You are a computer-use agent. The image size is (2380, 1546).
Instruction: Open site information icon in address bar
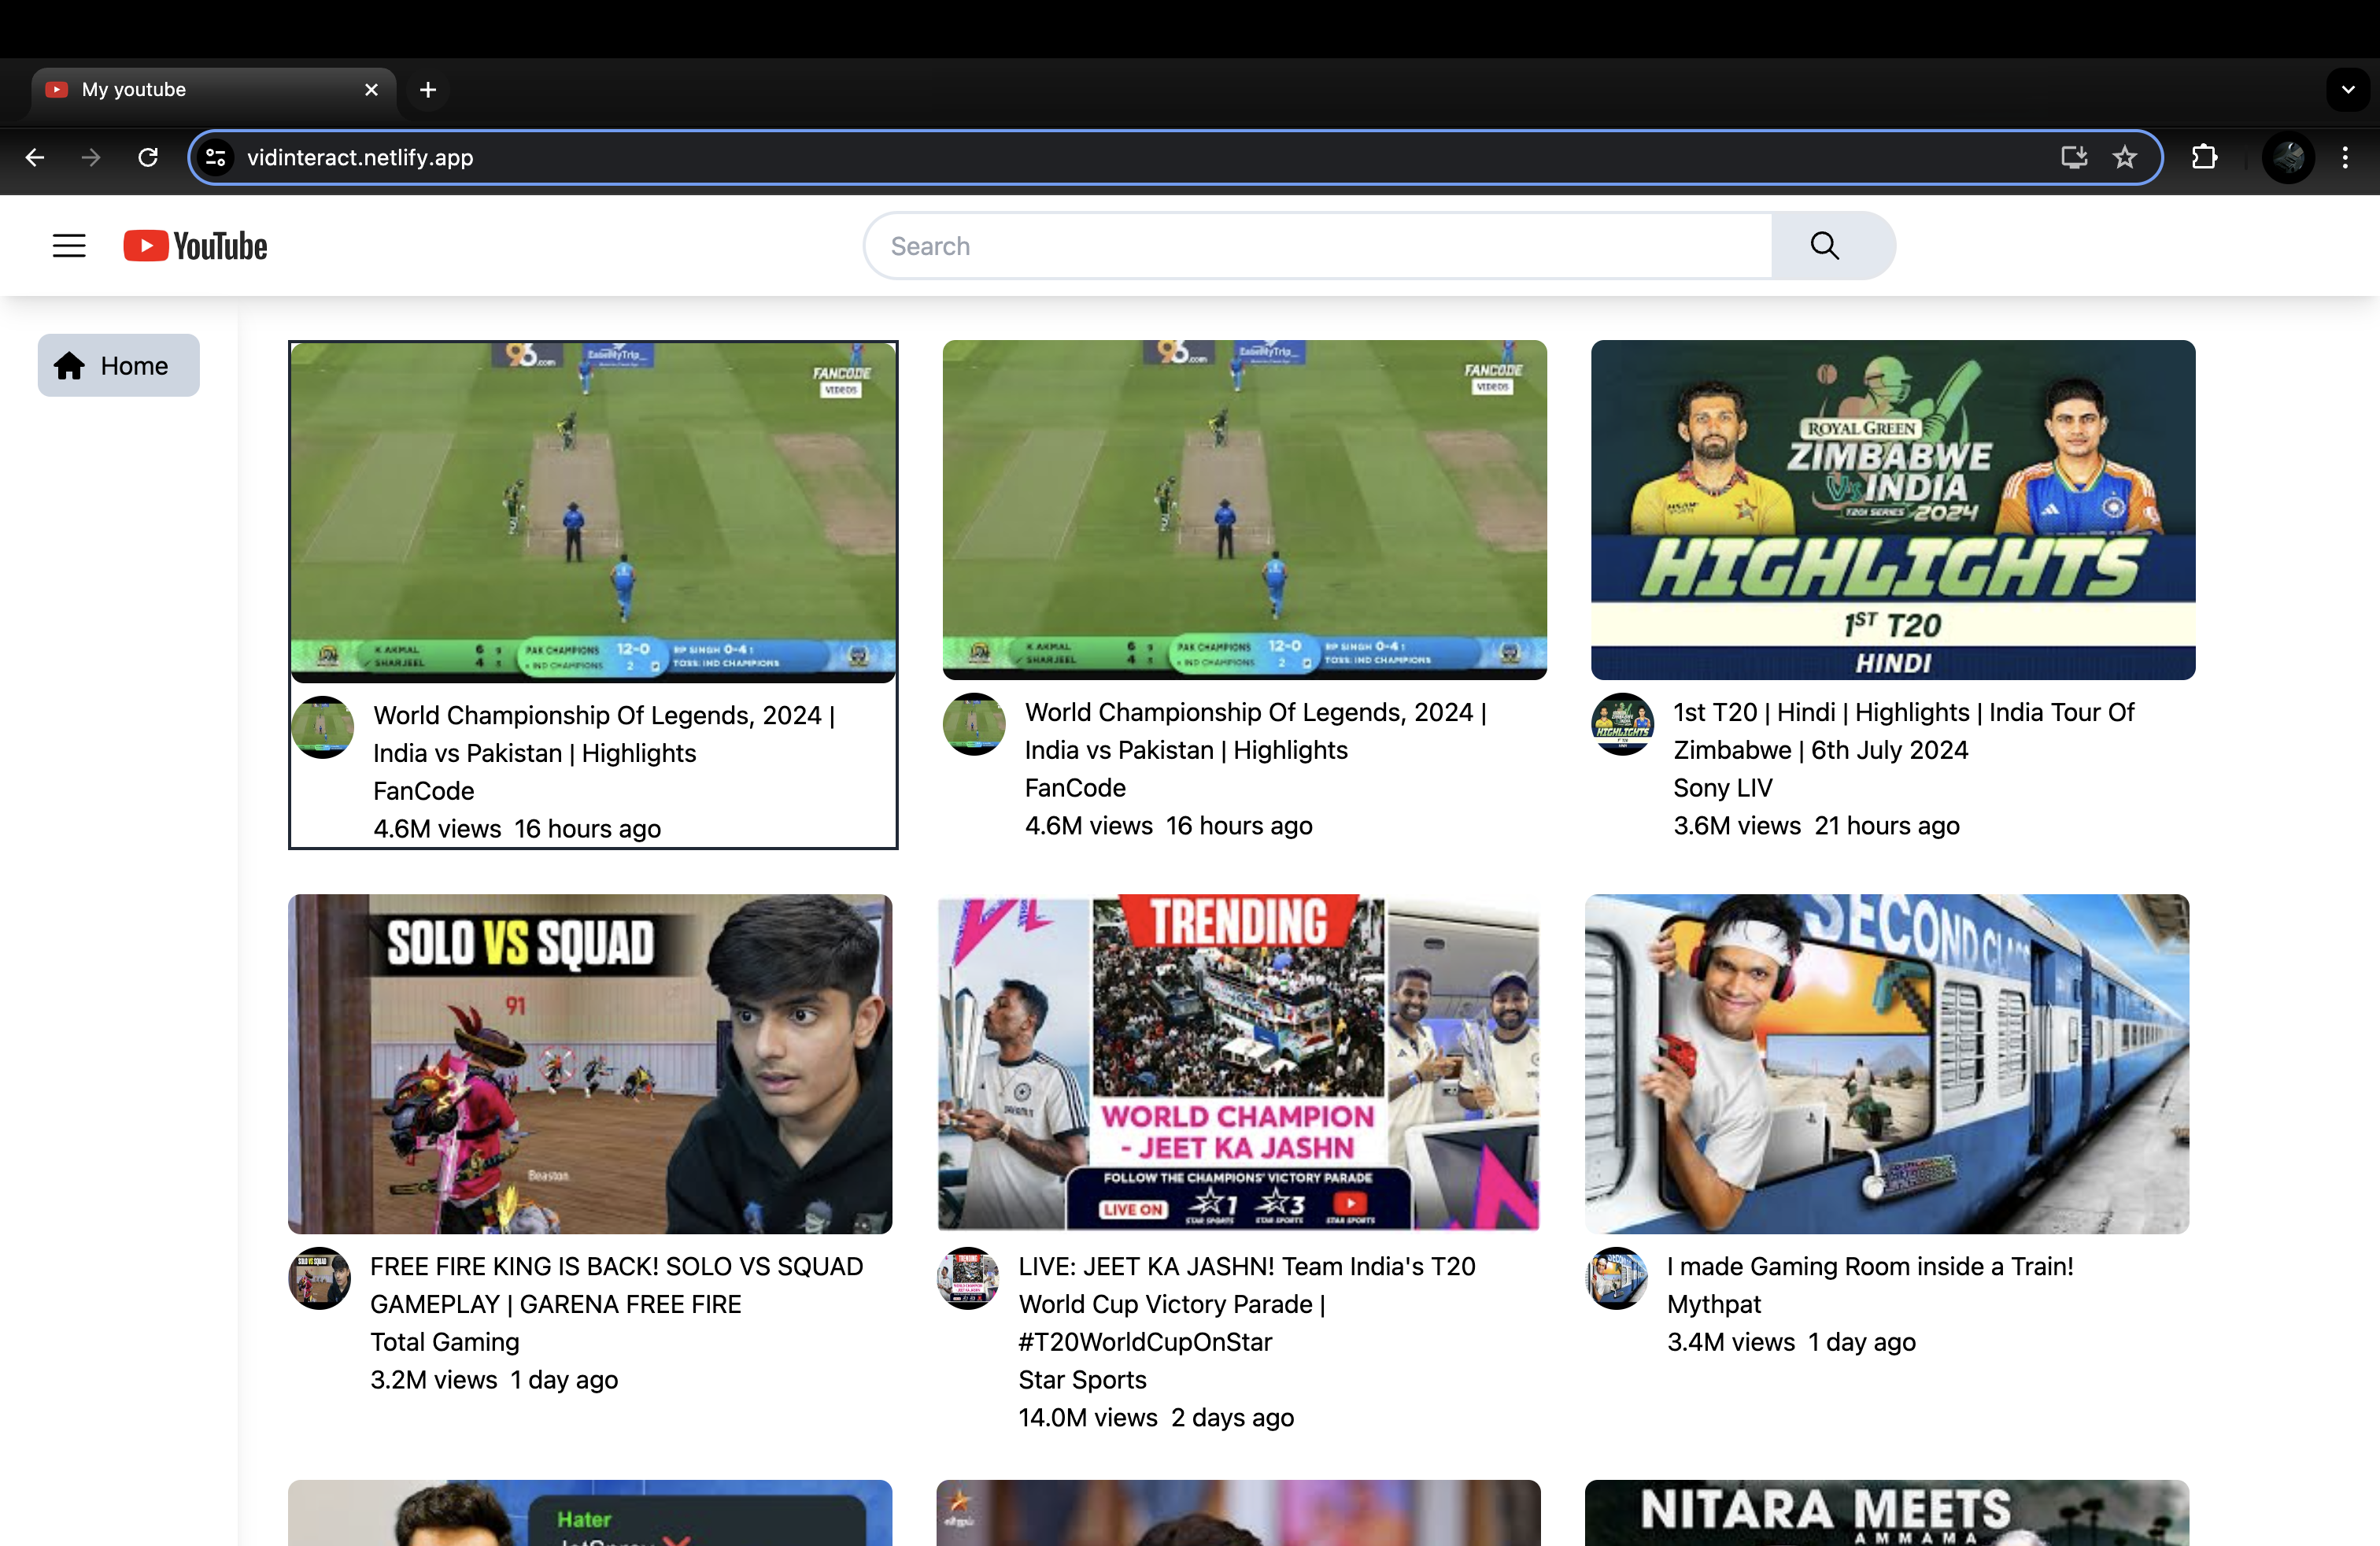click(x=215, y=157)
